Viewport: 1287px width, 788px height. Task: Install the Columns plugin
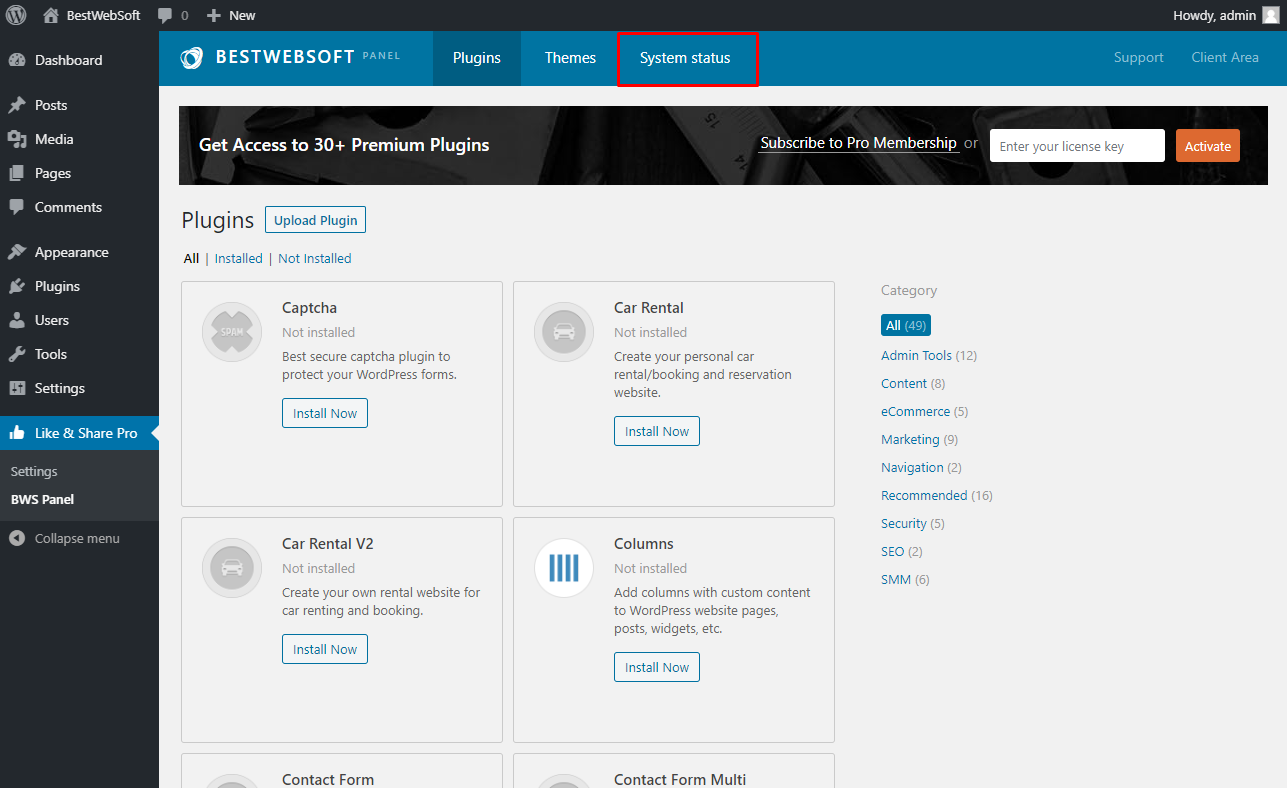pyautogui.click(x=657, y=667)
